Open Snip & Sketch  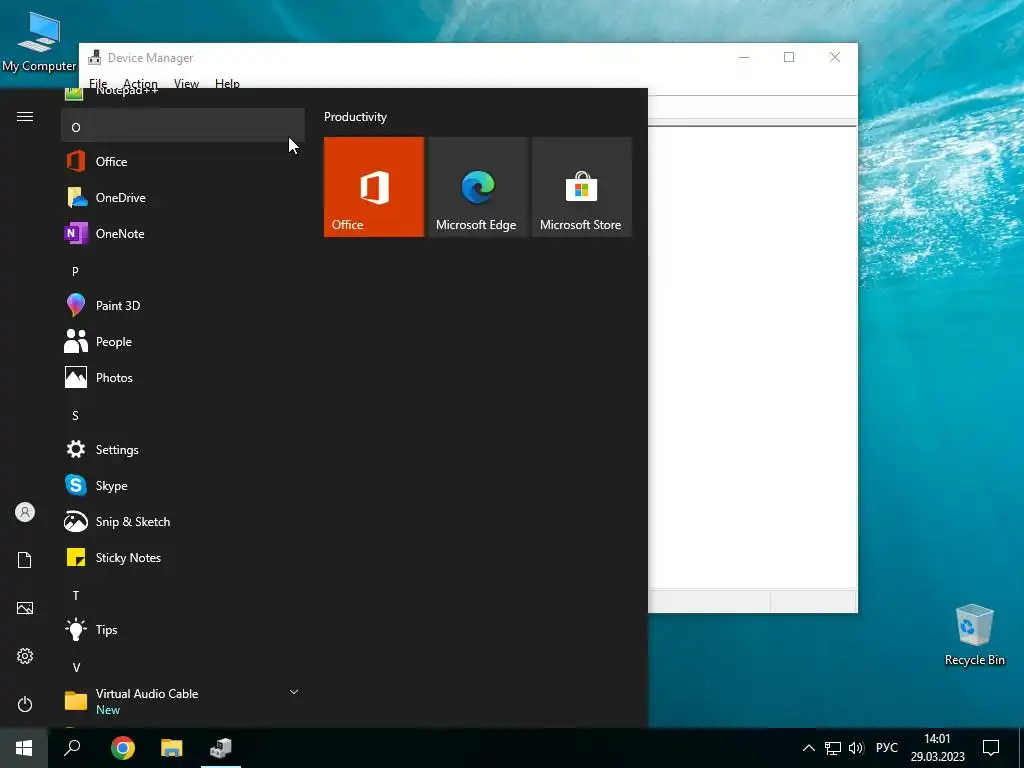coord(183,521)
